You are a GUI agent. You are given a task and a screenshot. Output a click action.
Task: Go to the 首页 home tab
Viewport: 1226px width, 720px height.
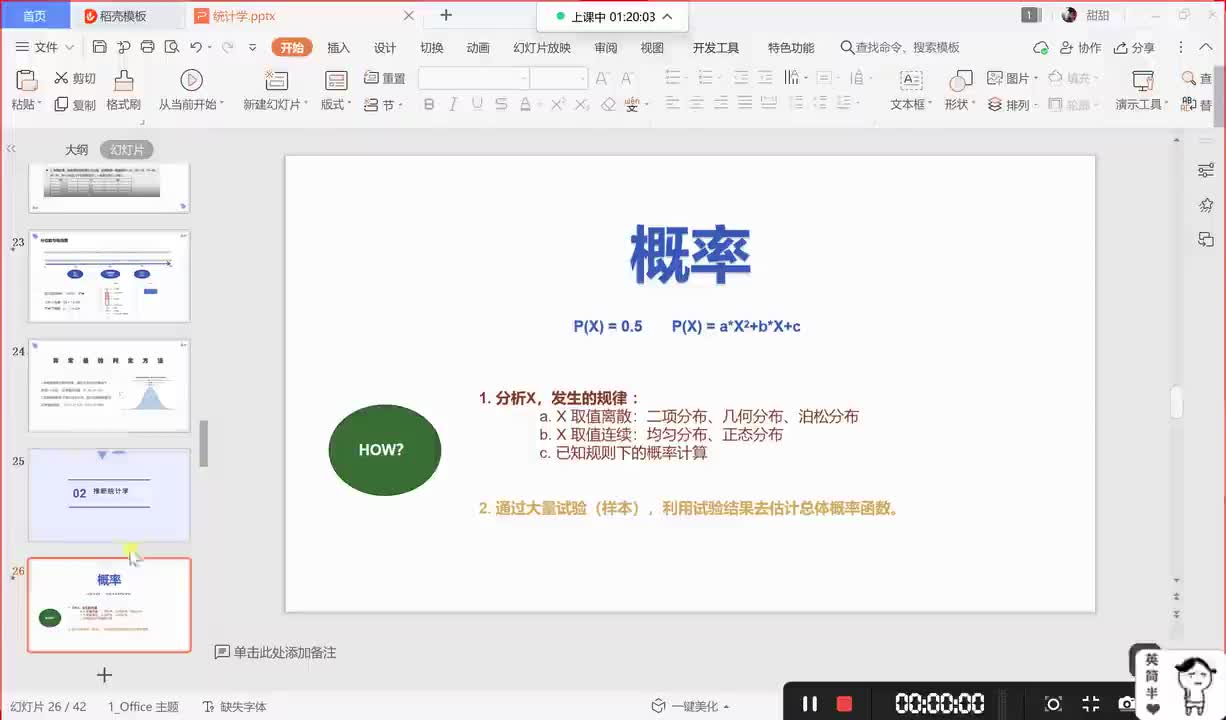coord(34,16)
